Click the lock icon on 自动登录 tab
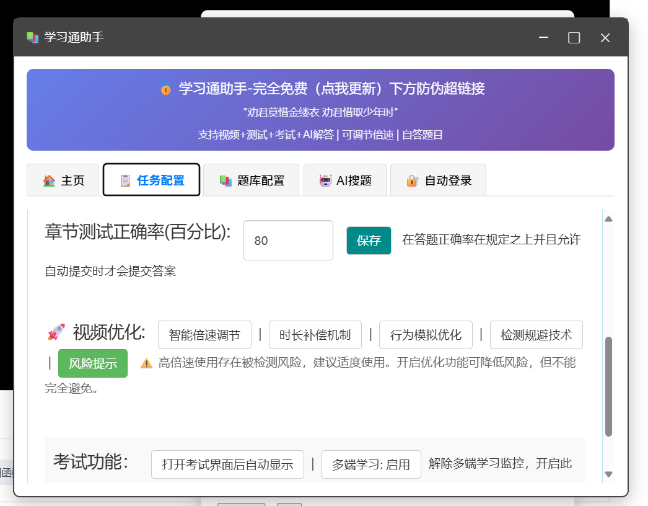The image size is (648, 506). (x=411, y=181)
